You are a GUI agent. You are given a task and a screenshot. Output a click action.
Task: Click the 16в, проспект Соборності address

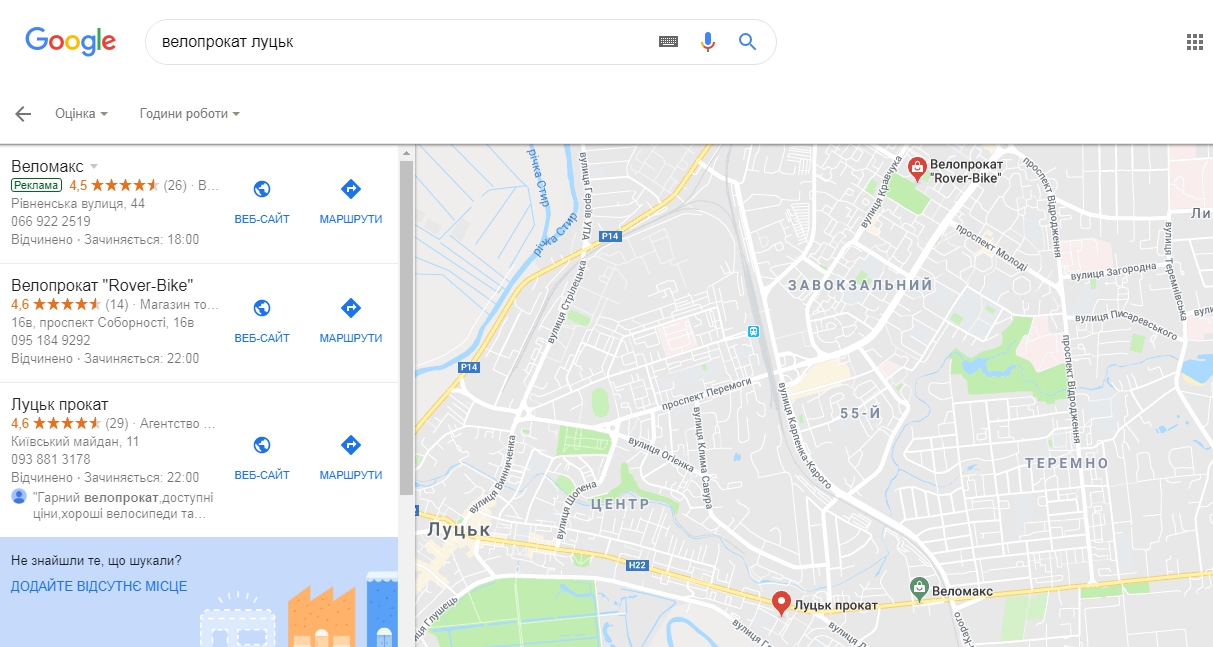coord(103,322)
